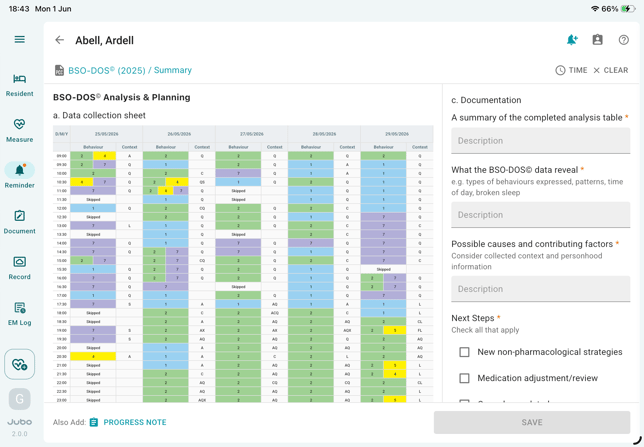The height and width of the screenshot is (447, 644).
Task: Open the hamburger menu
Action: click(19, 39)
